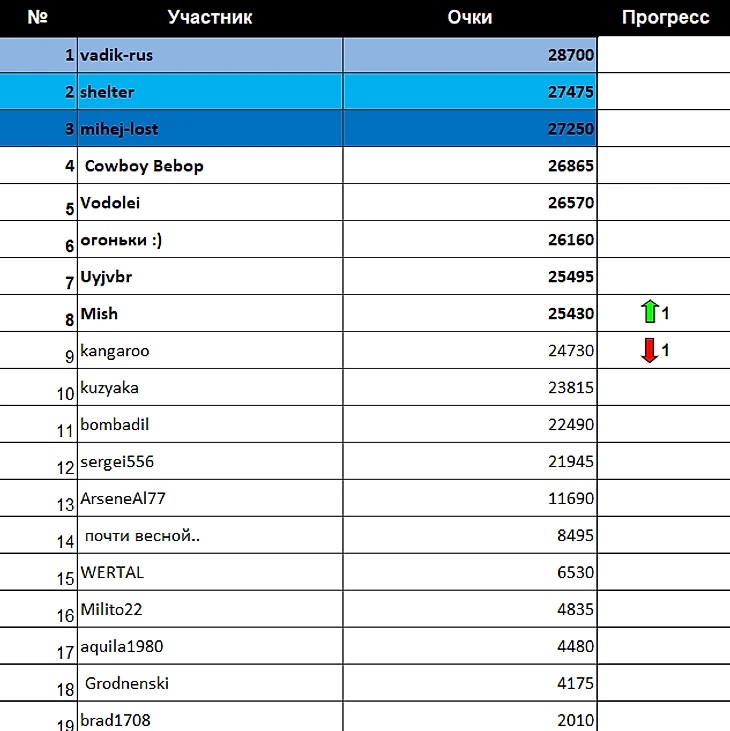
Task: Click the mihej-lost name cell
Action: [x=210, y=129]
